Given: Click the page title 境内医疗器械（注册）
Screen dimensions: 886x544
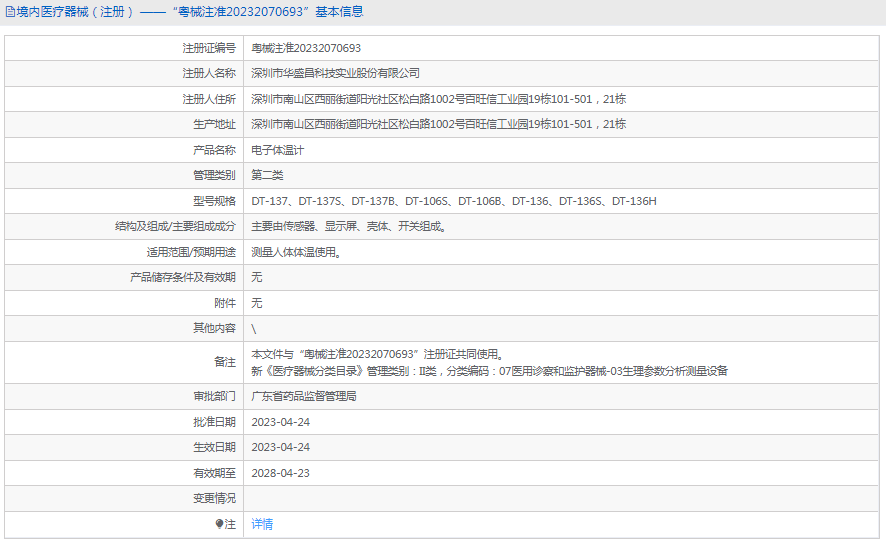Looking at the screenshot, I should coord(76,12).
